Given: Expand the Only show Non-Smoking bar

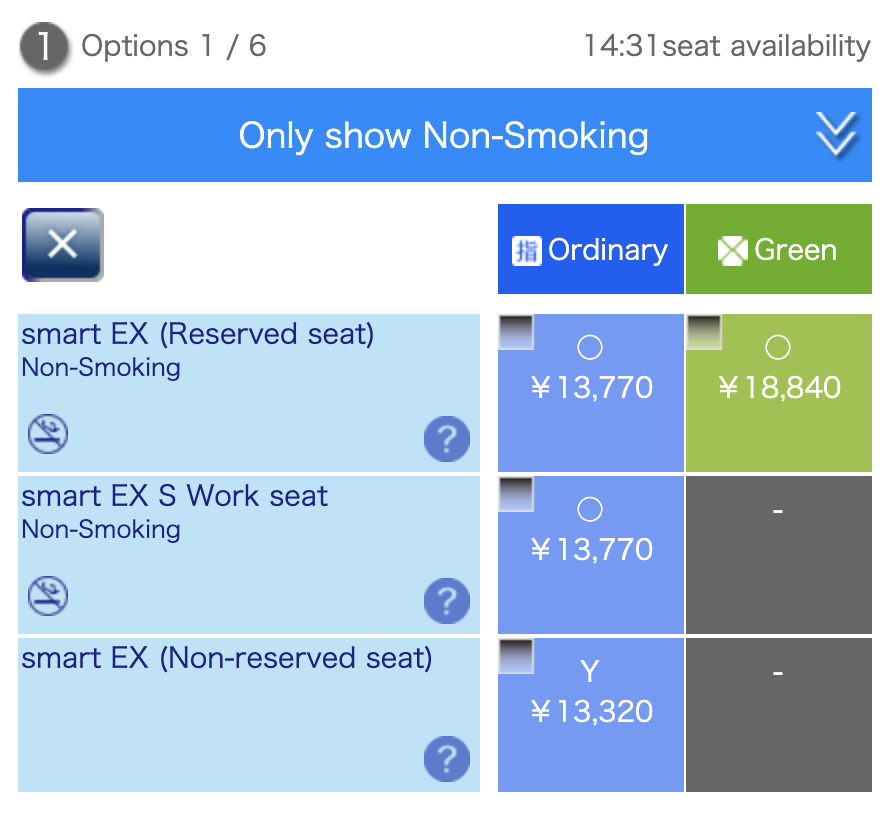Looking at the screenshot, I should (x=443, y=135).
